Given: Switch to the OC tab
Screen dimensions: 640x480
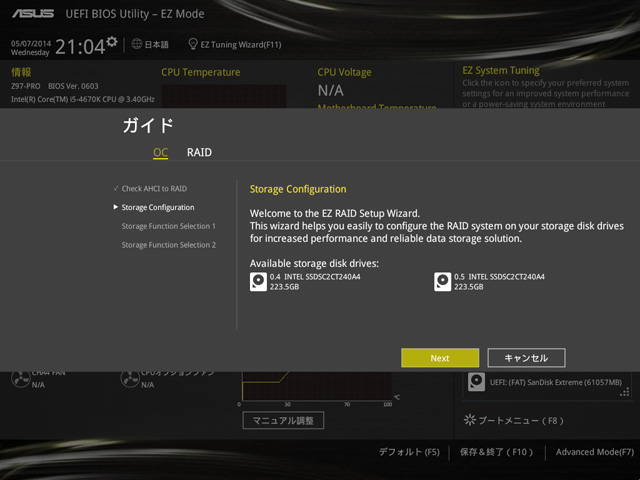Looking at the screenshot, I should coord(160,153).
